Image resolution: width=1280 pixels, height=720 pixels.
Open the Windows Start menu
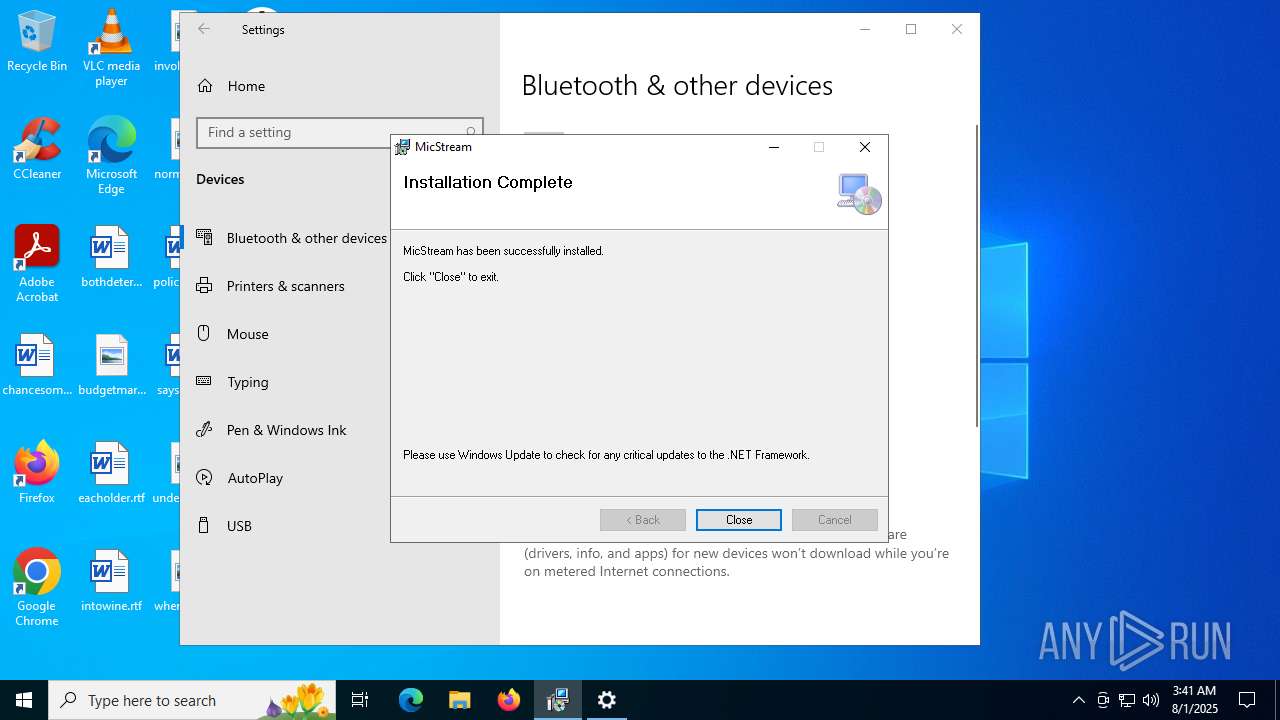coord(24,700)
